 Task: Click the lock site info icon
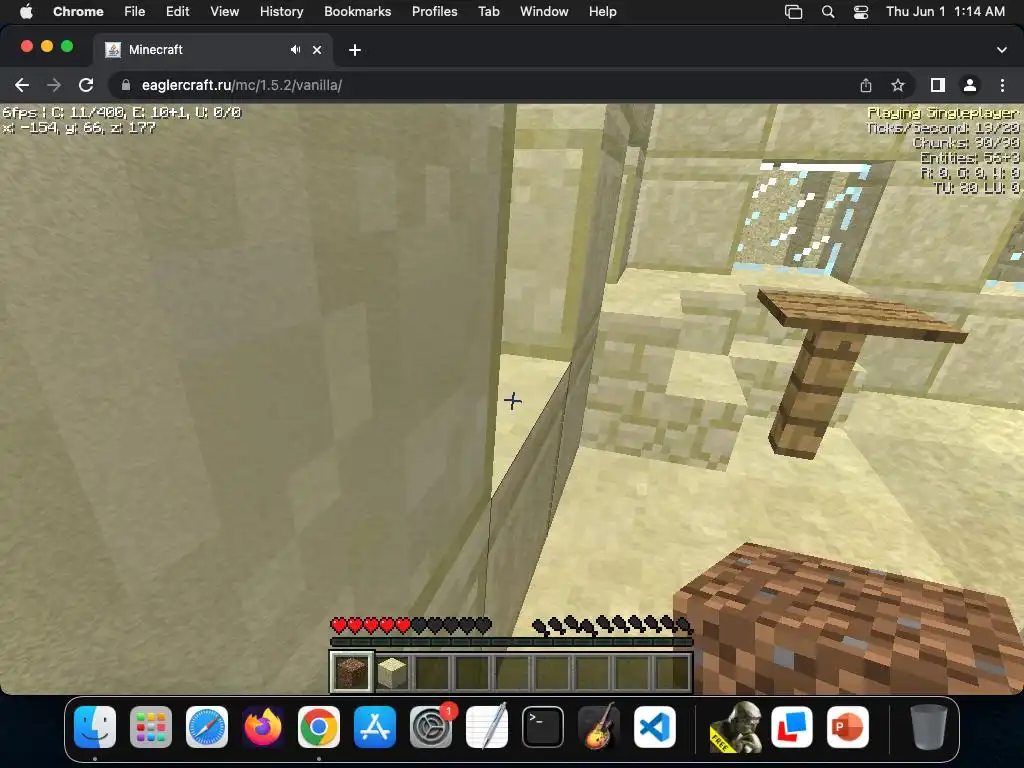[126, 85]
